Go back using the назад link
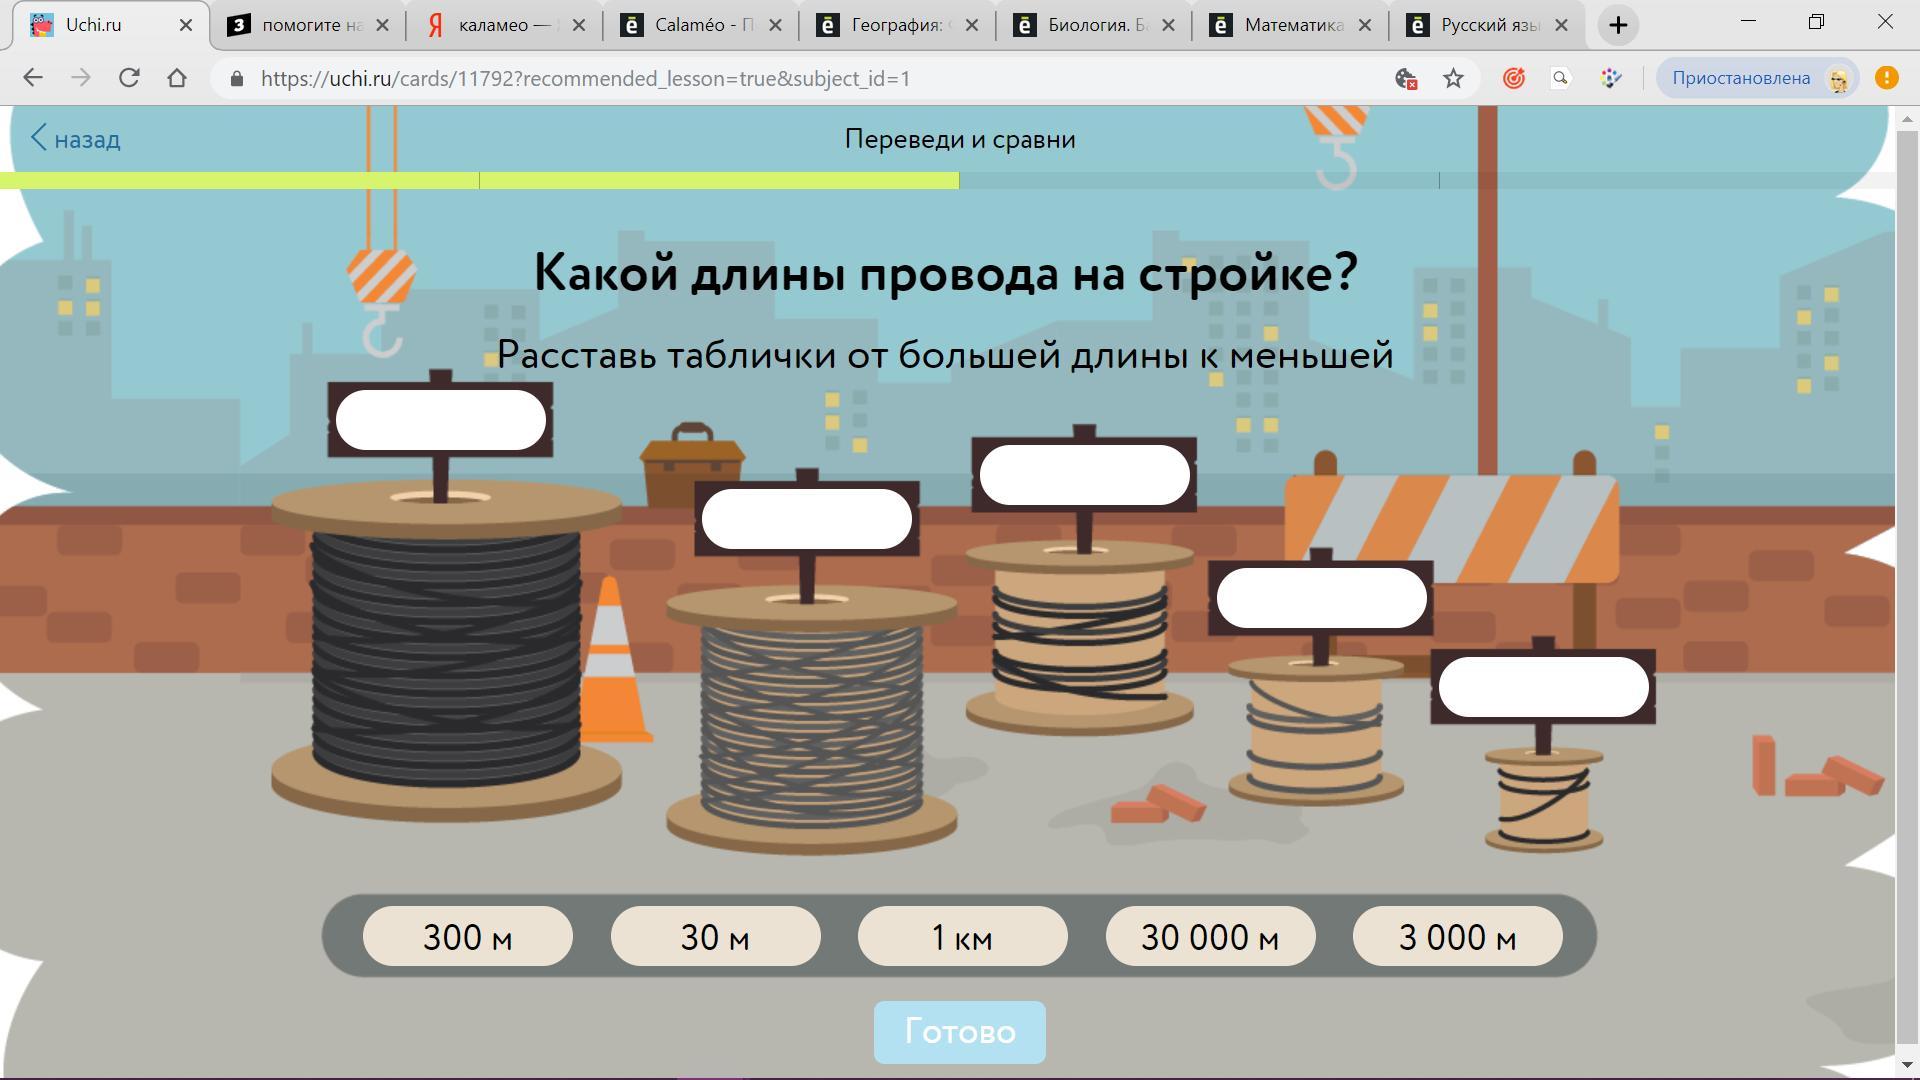The image size is (1920, 1080). coord(76,139)
